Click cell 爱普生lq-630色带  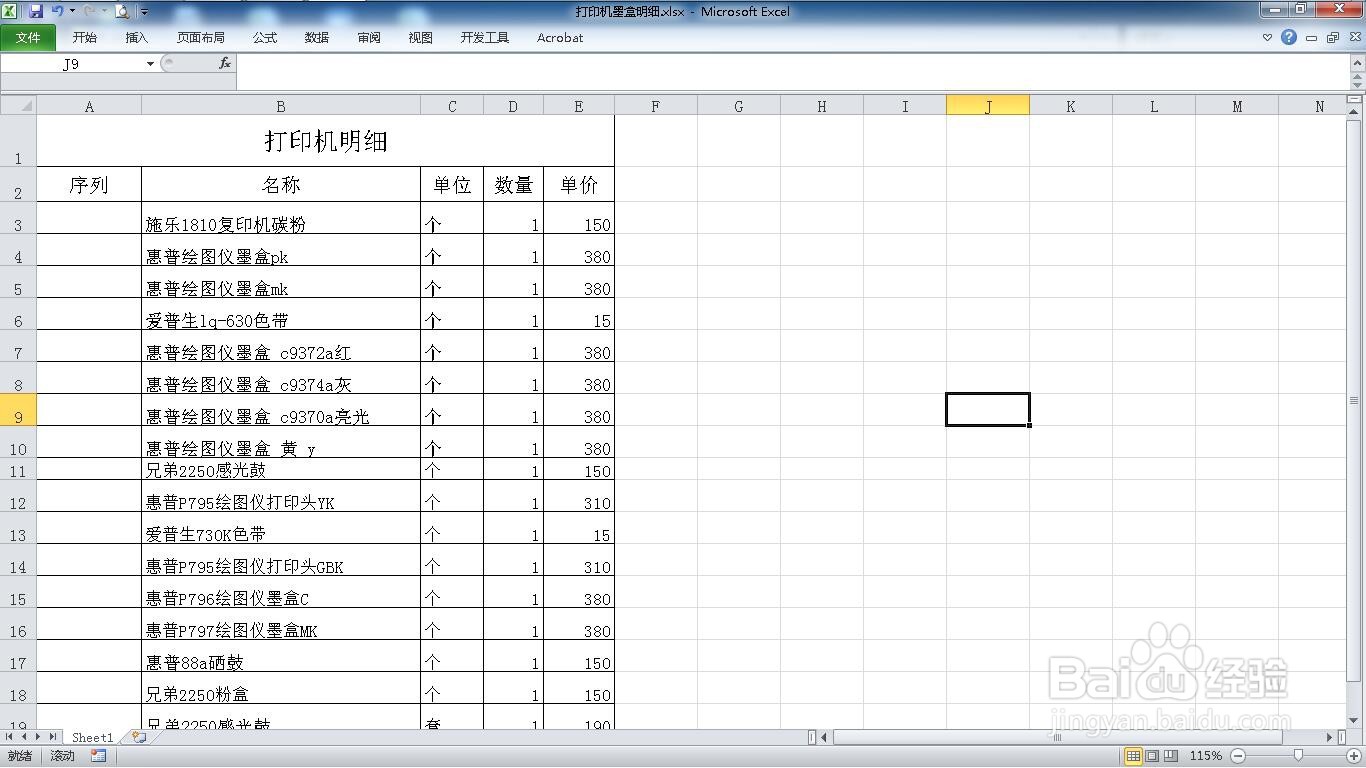point(281,314)
